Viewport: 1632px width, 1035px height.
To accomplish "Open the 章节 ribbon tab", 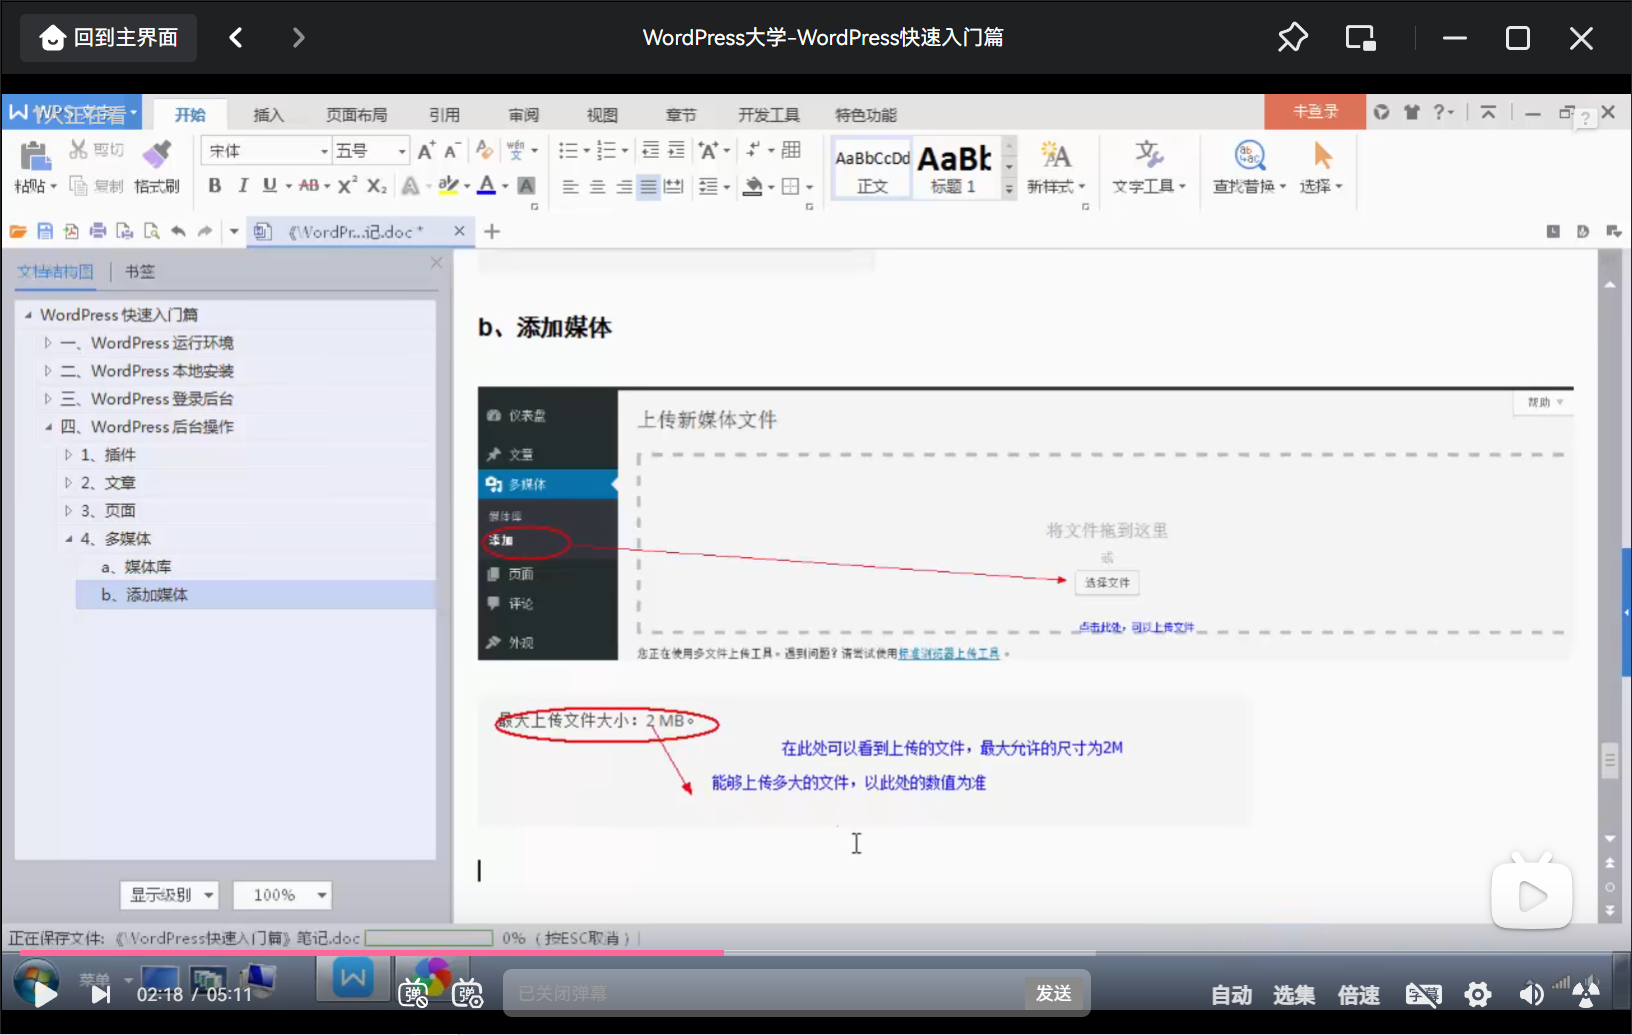I will [x=681, y=115].
